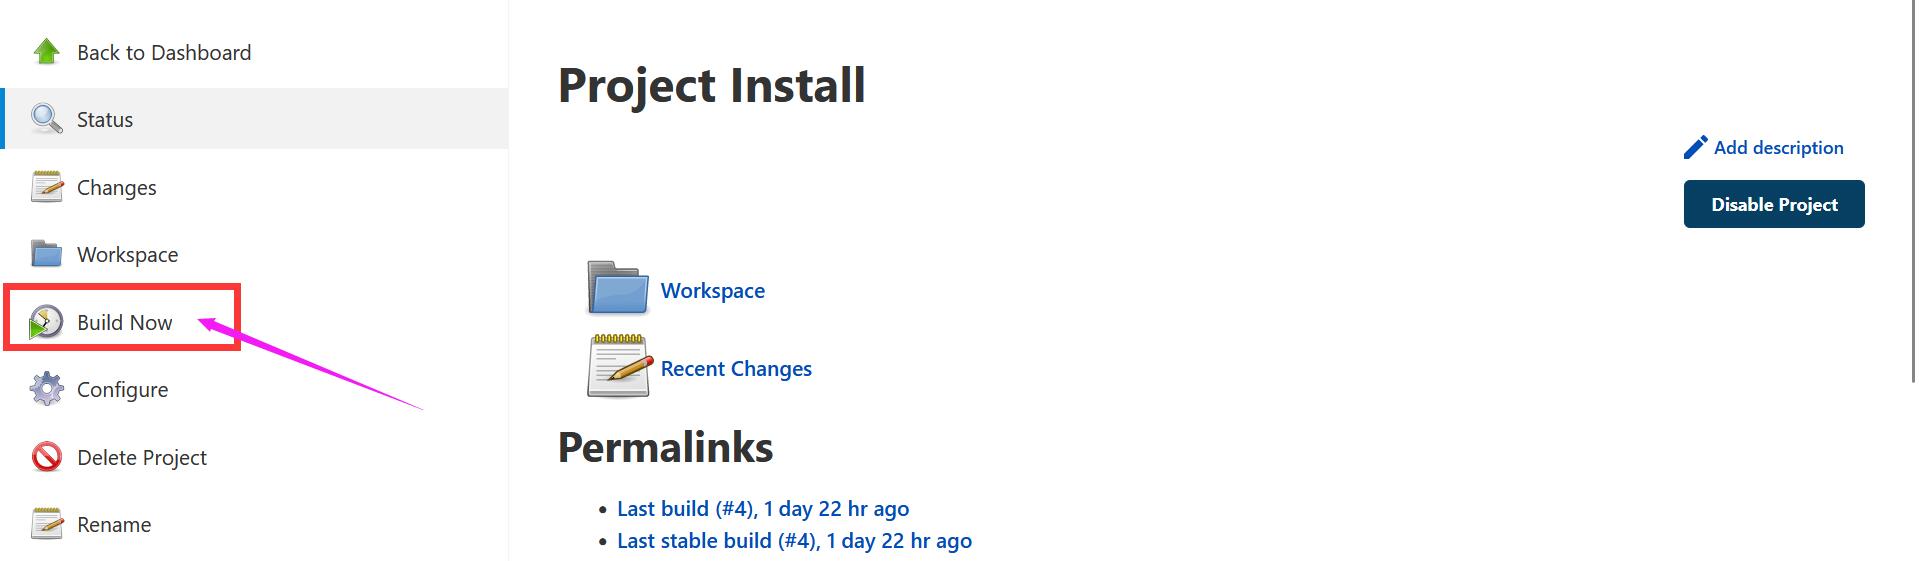Click the vertical page scrollbar
This screenshot has height=561, width=1919.
coord(1914,190)
